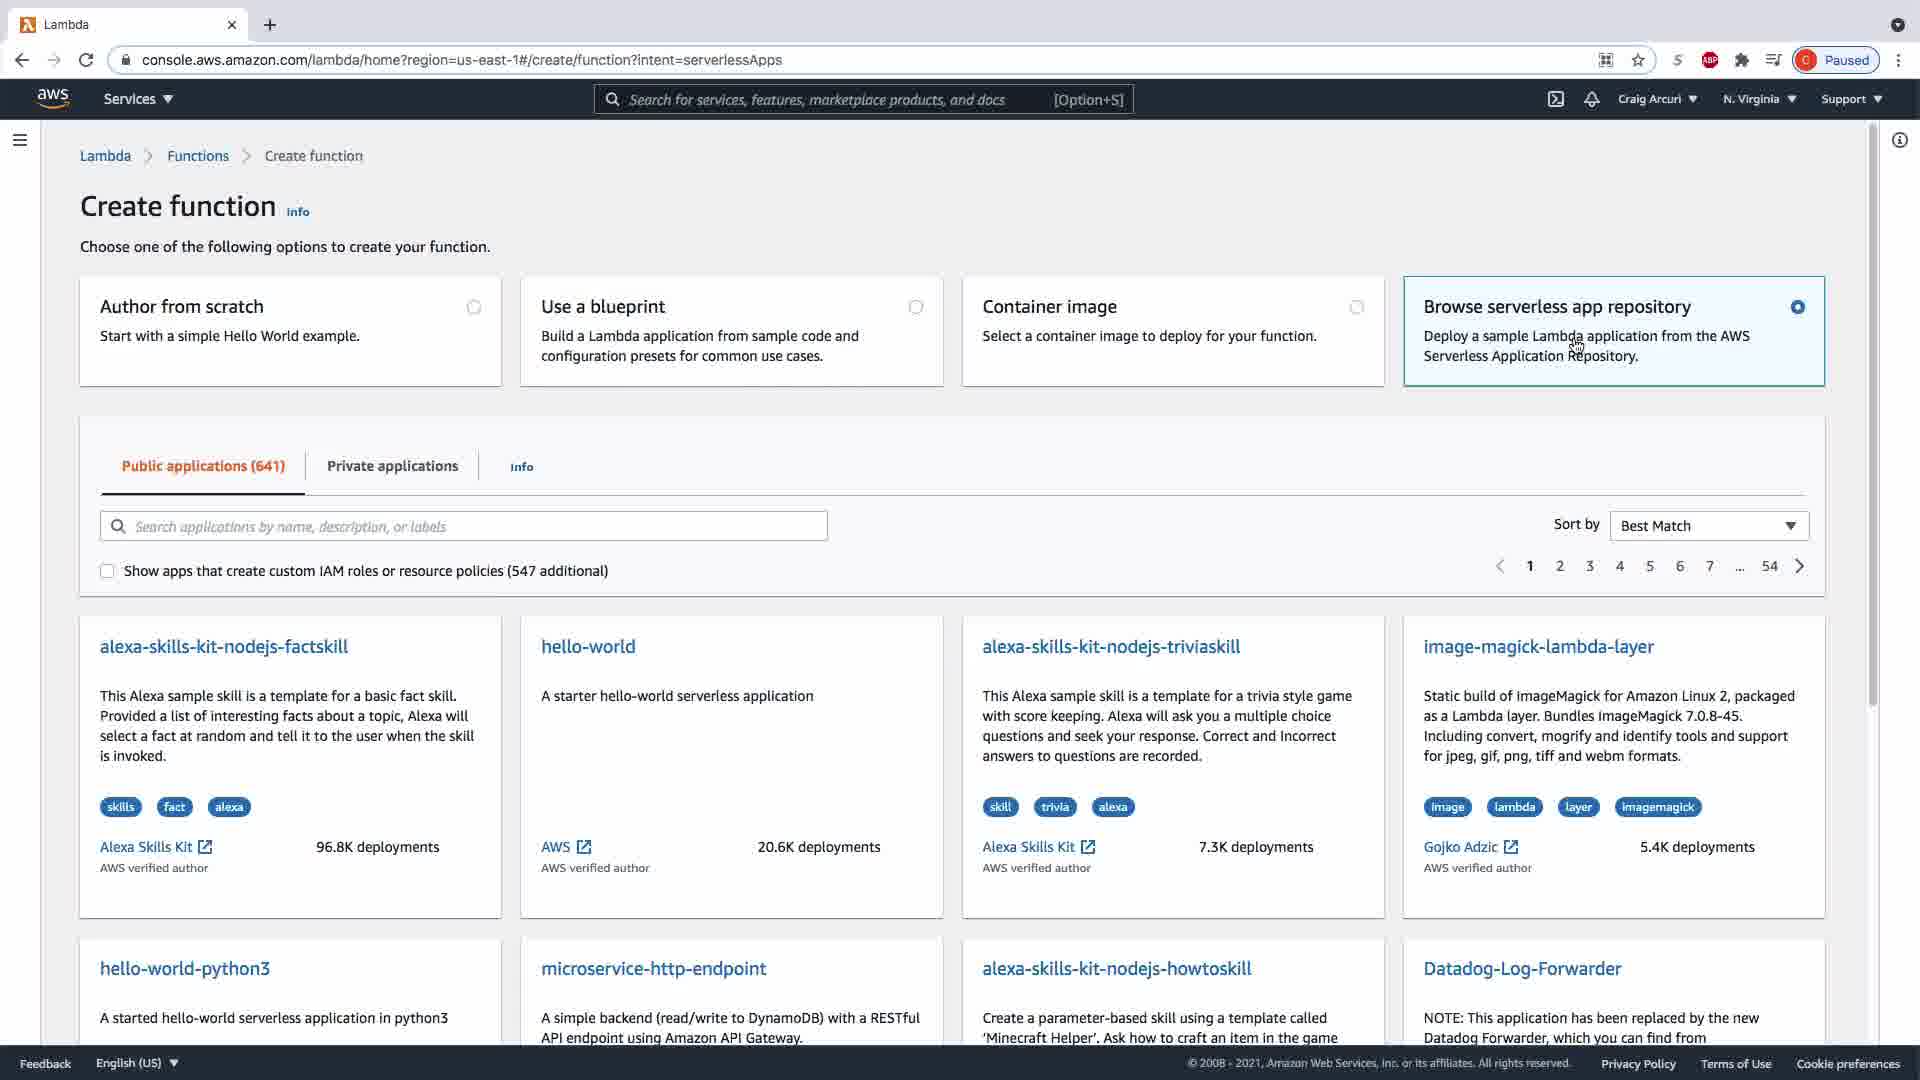Open N. Virginia region selector
This screenshot has width=1920, height=1080.
1759,99
